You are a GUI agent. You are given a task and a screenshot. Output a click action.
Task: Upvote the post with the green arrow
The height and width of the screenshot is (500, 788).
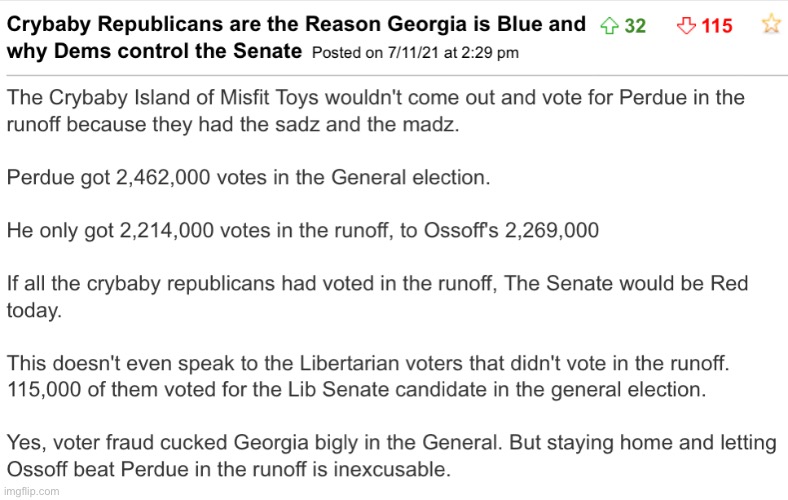click(609, 25)
